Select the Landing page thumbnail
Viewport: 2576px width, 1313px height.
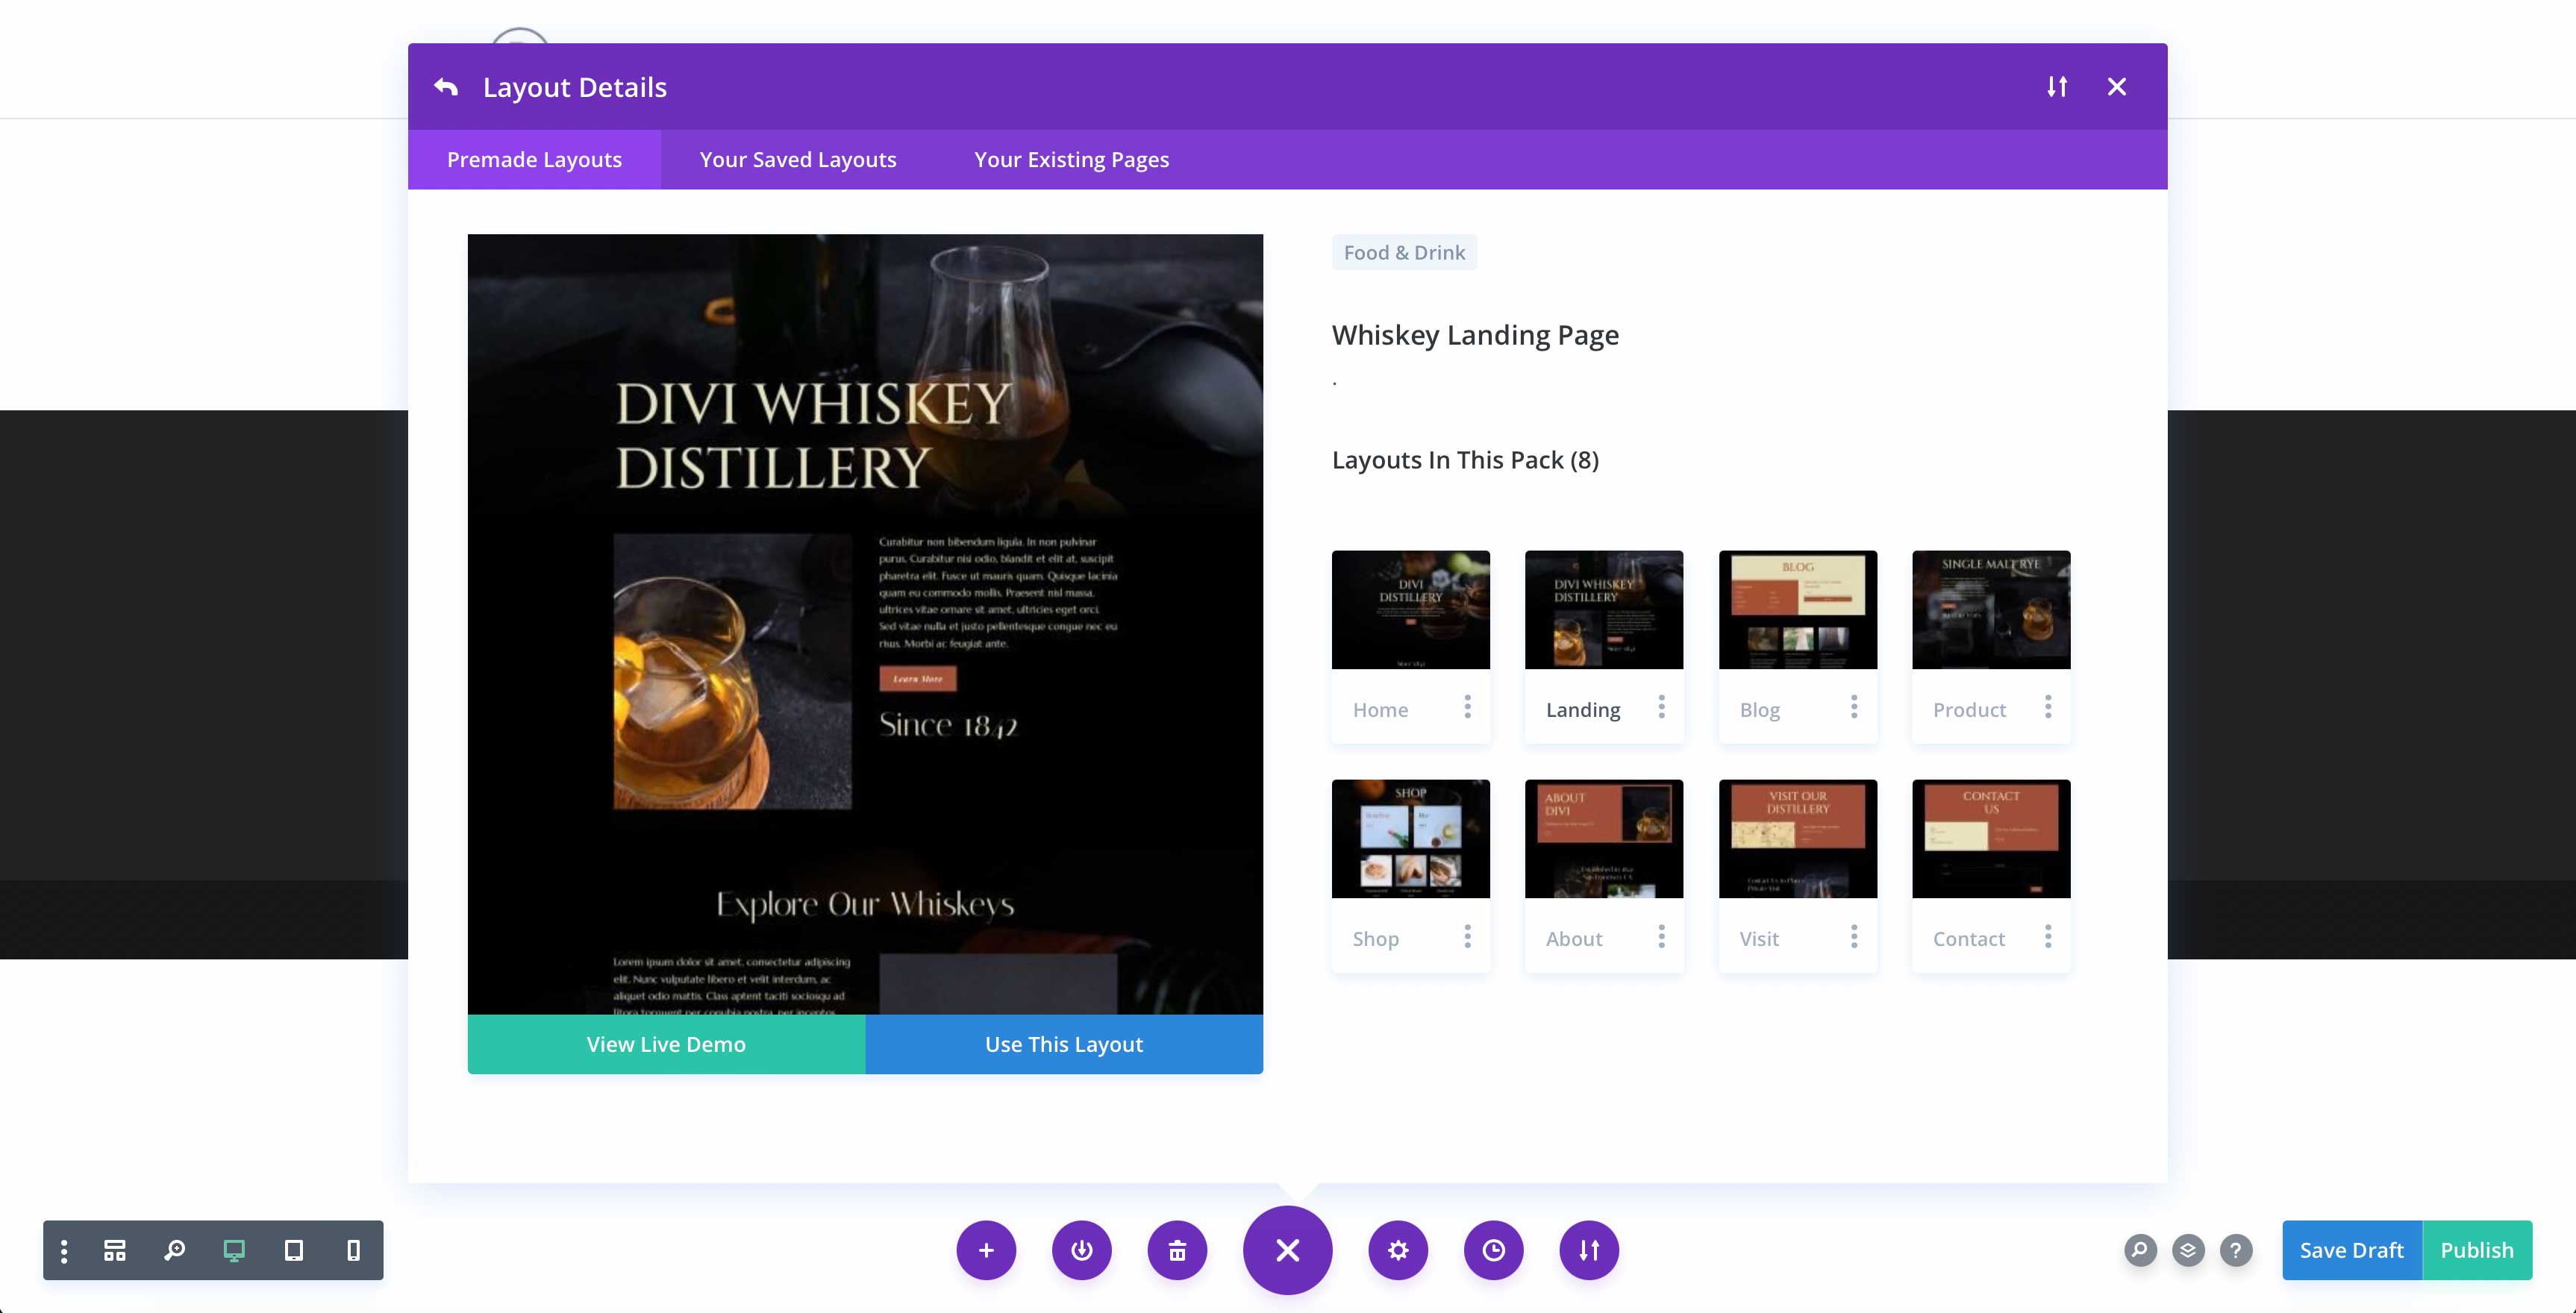pyautogui.click(x=1603, y=608)
